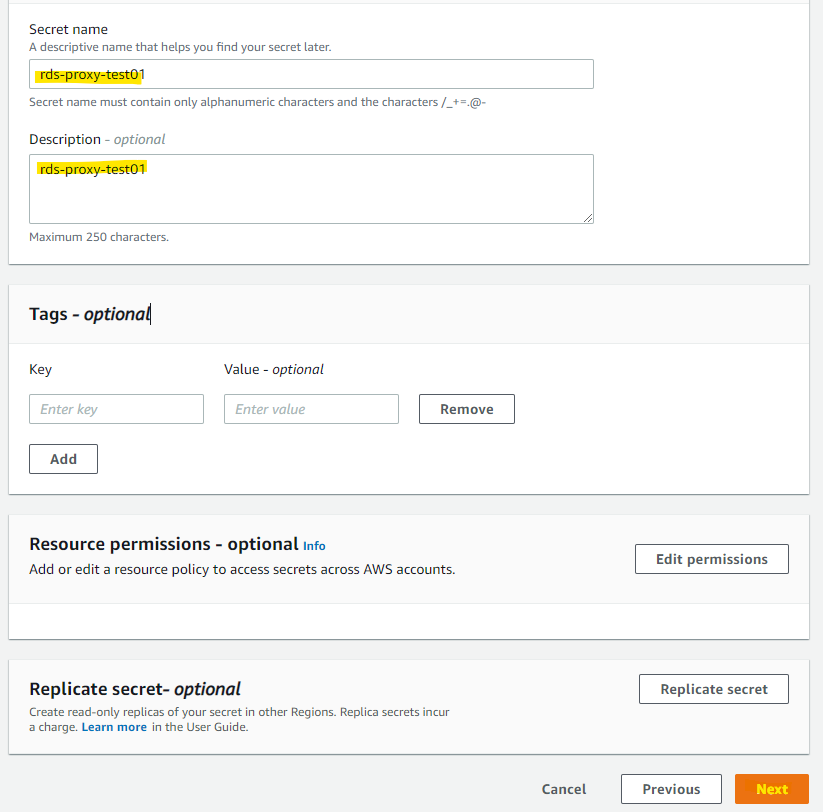
Task: Click the Secret name label
Action: (x=69, y=30)
